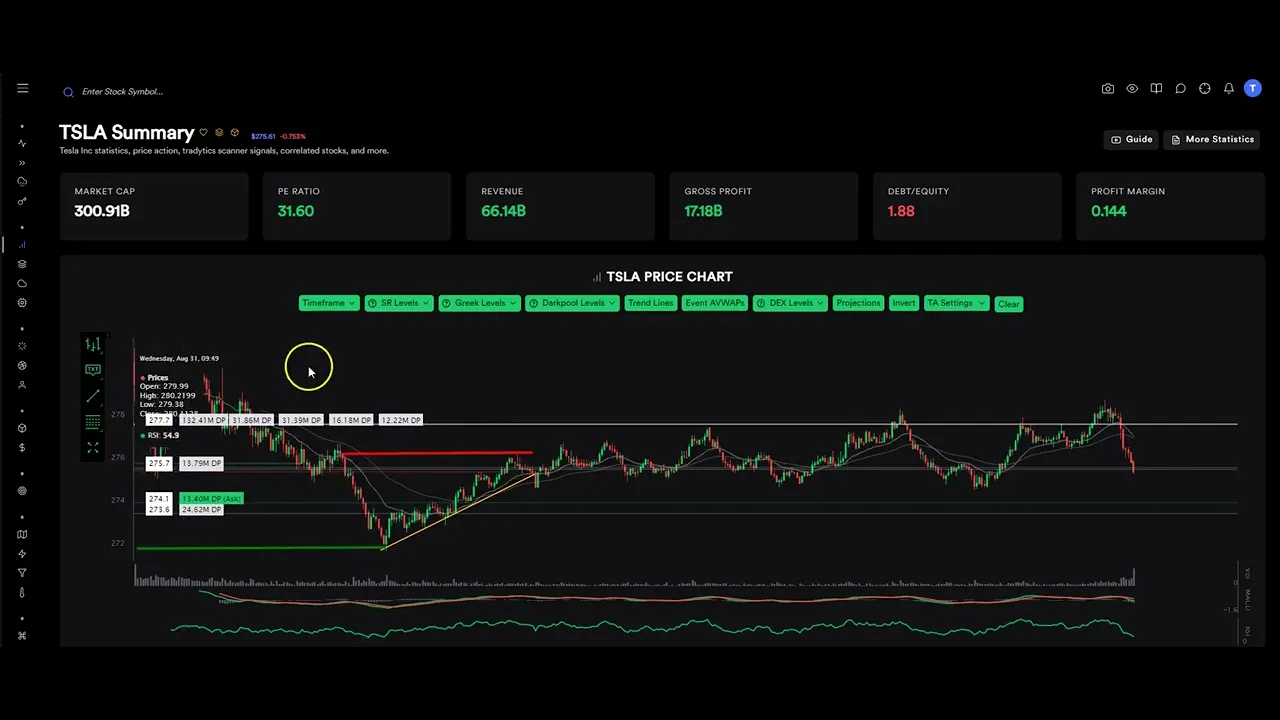Click the 13.40M DP (Ask) green label
This screenshot has width=1280, height=720.
click(x=211, y=498)
